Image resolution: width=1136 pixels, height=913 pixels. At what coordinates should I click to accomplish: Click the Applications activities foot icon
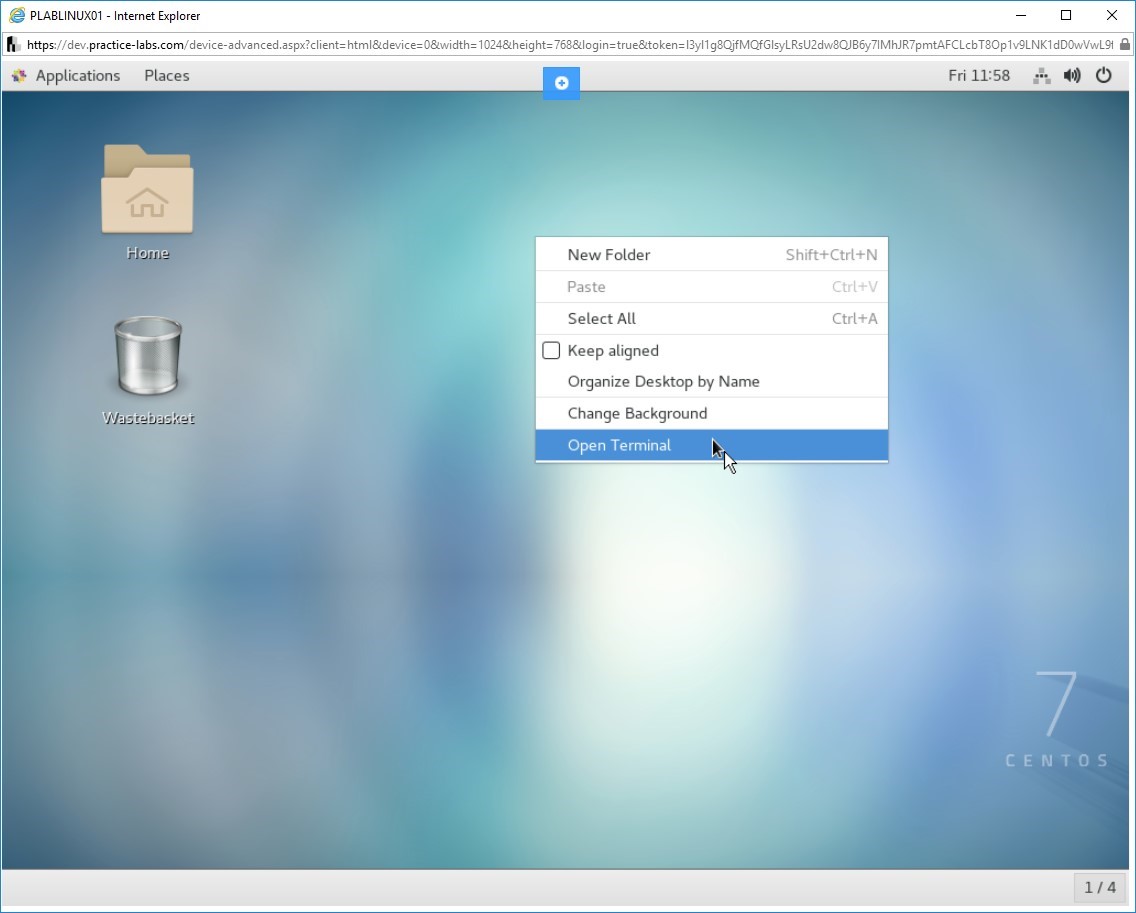point(19,76)
